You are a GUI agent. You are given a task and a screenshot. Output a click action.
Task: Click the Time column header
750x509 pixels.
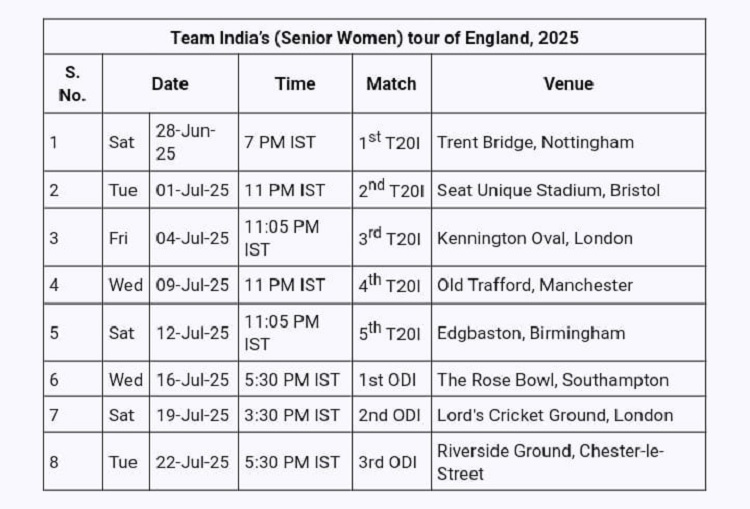[x=295, y=84]
